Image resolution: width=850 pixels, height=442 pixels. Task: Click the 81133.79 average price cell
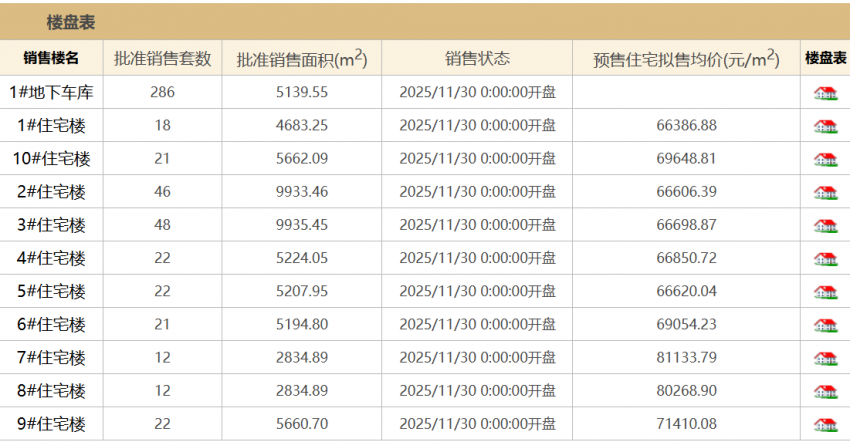pos(686,357)
